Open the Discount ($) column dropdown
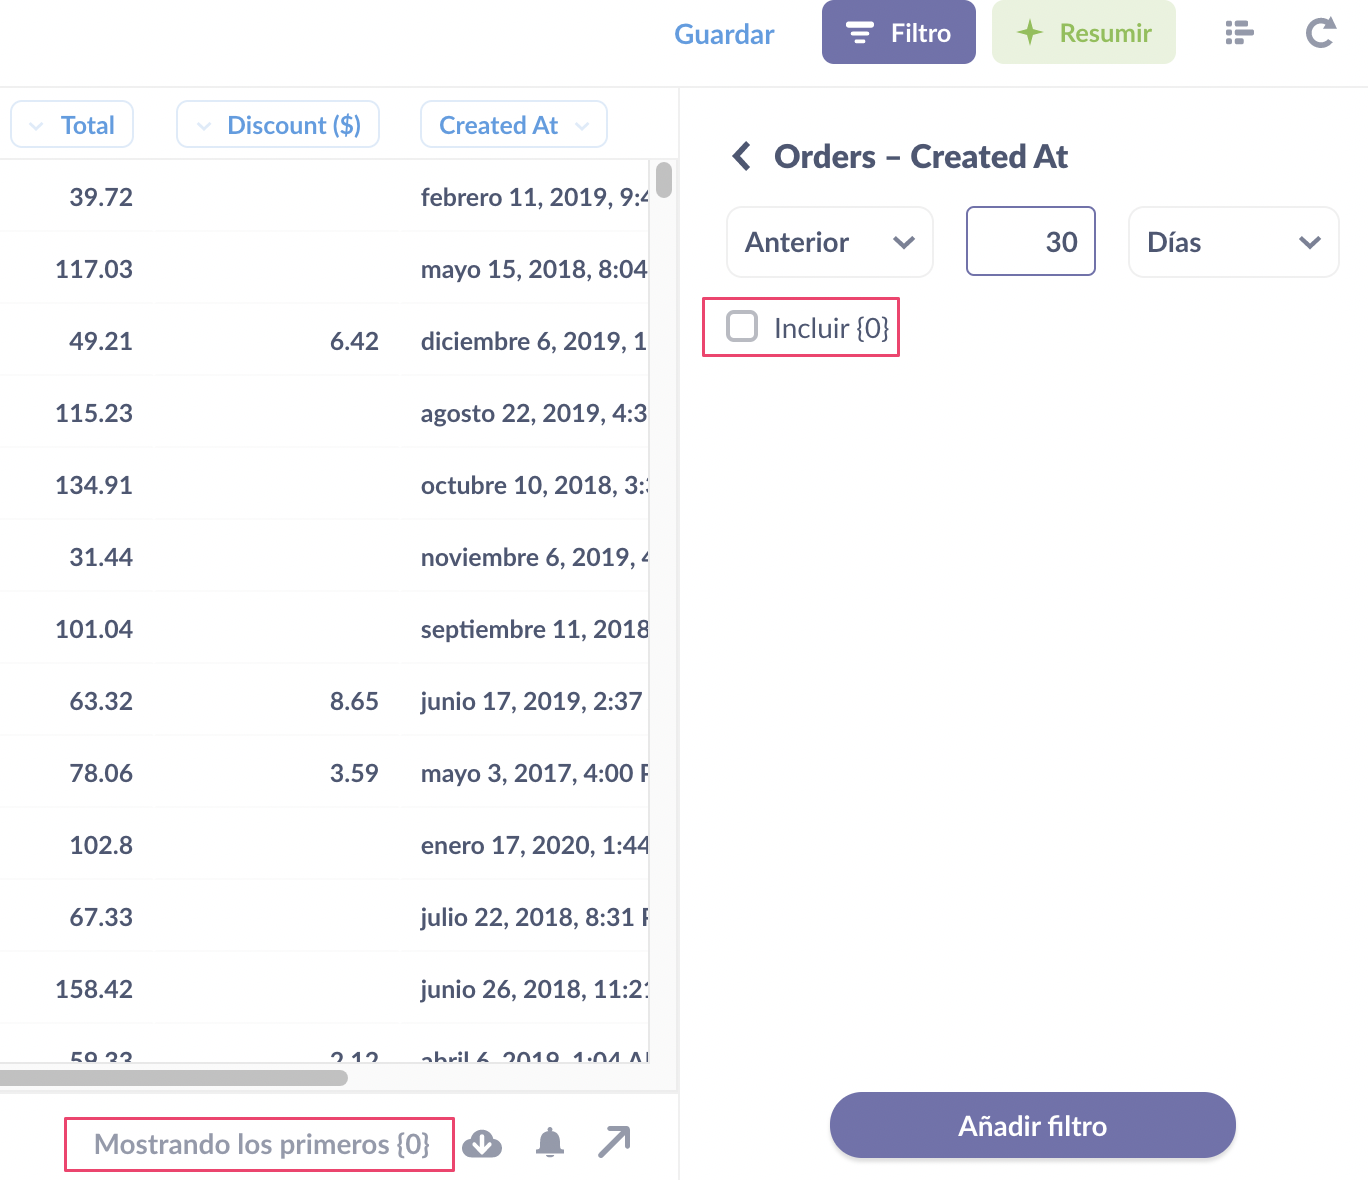Viewport: 1368px width, 1180px height. pyautogui.click(x=277, y=124)
